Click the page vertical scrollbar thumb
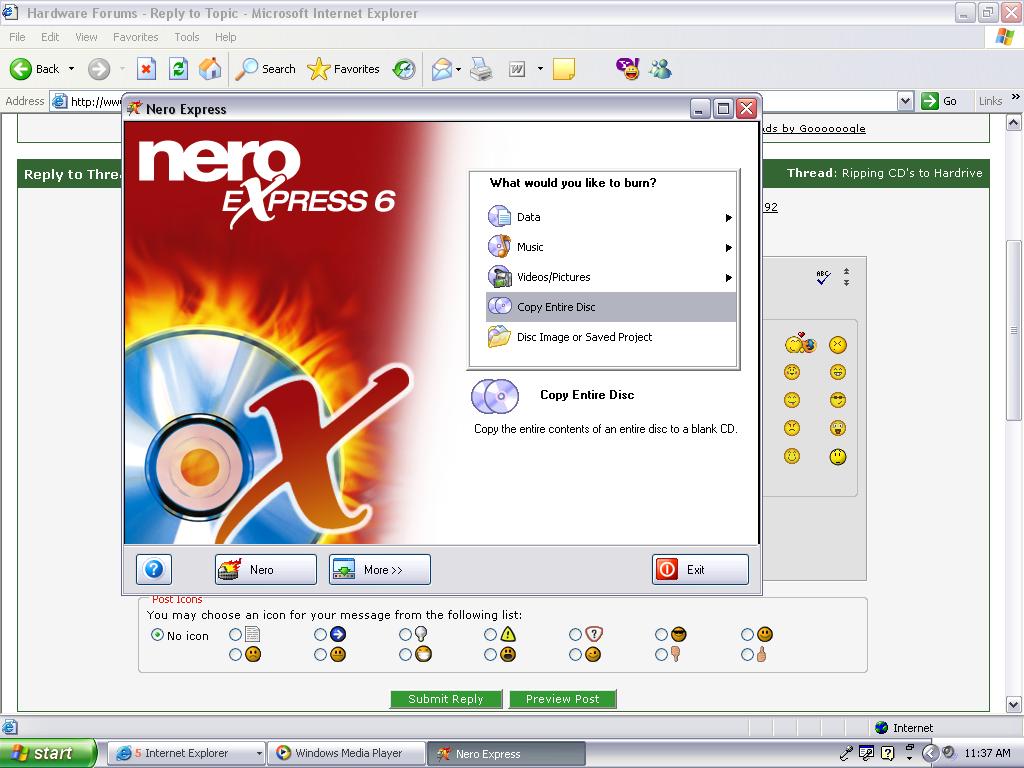This screenshot has width=1024, height=768. pos(1014,331)
